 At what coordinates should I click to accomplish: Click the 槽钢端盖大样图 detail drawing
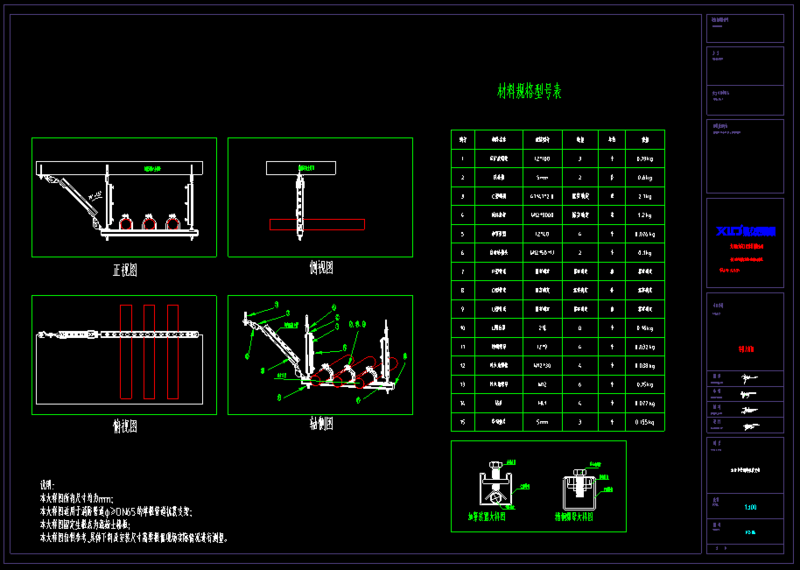[x=578, y=486]
